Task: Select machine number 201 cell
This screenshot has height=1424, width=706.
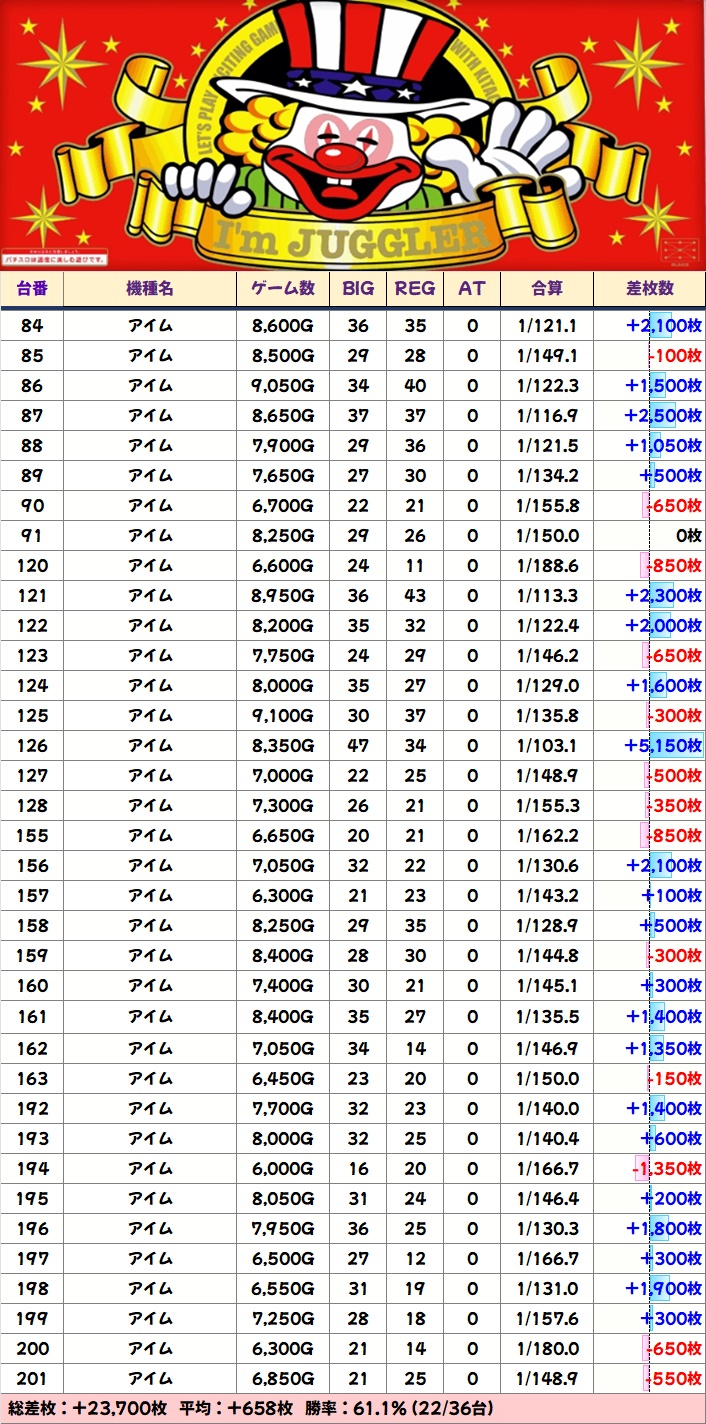Action: 32,1378
